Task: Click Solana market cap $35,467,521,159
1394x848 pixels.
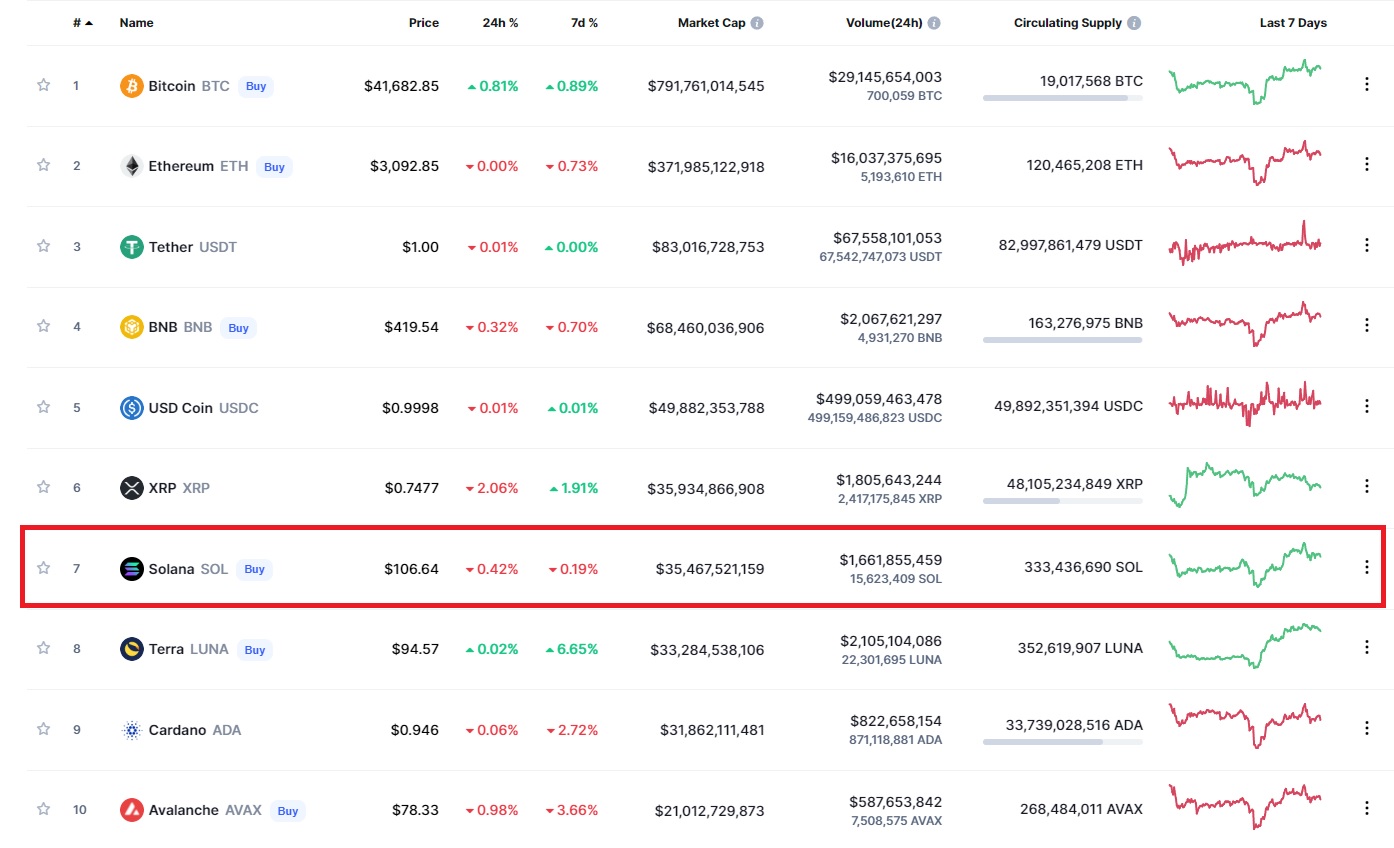Action: pos(710,569)
